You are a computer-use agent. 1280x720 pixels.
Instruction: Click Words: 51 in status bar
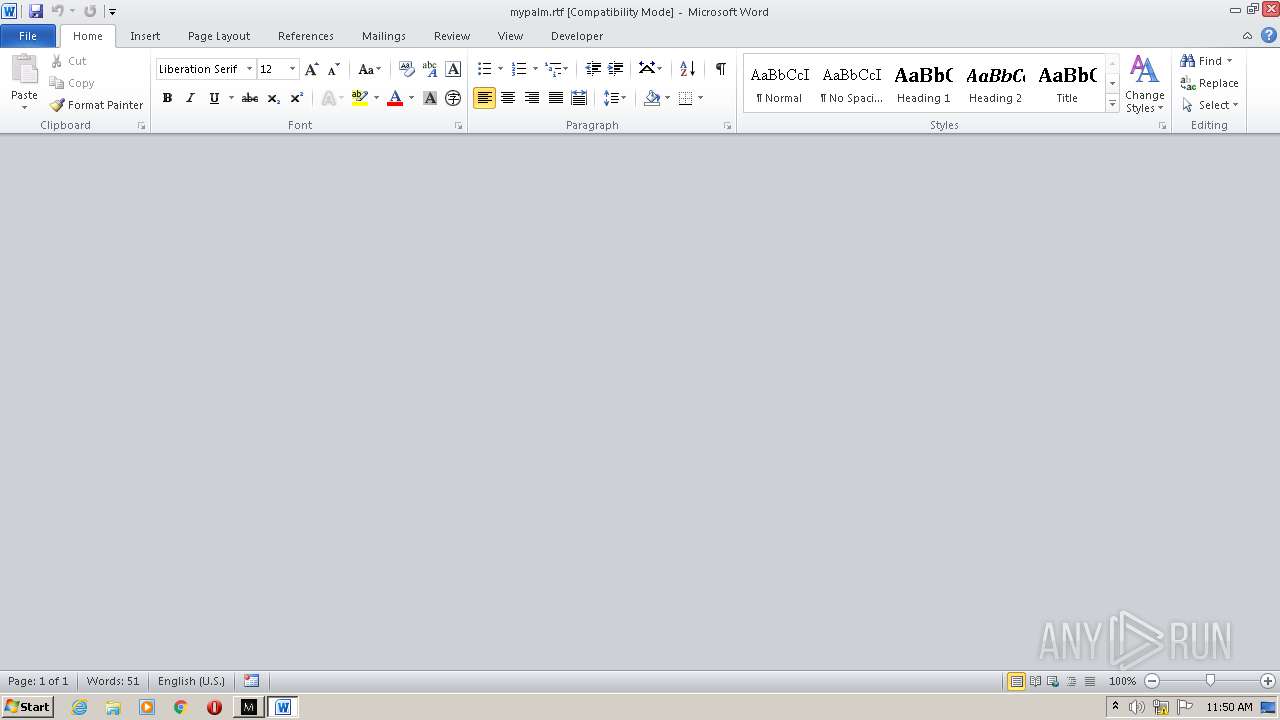click(x=113, y=681)
